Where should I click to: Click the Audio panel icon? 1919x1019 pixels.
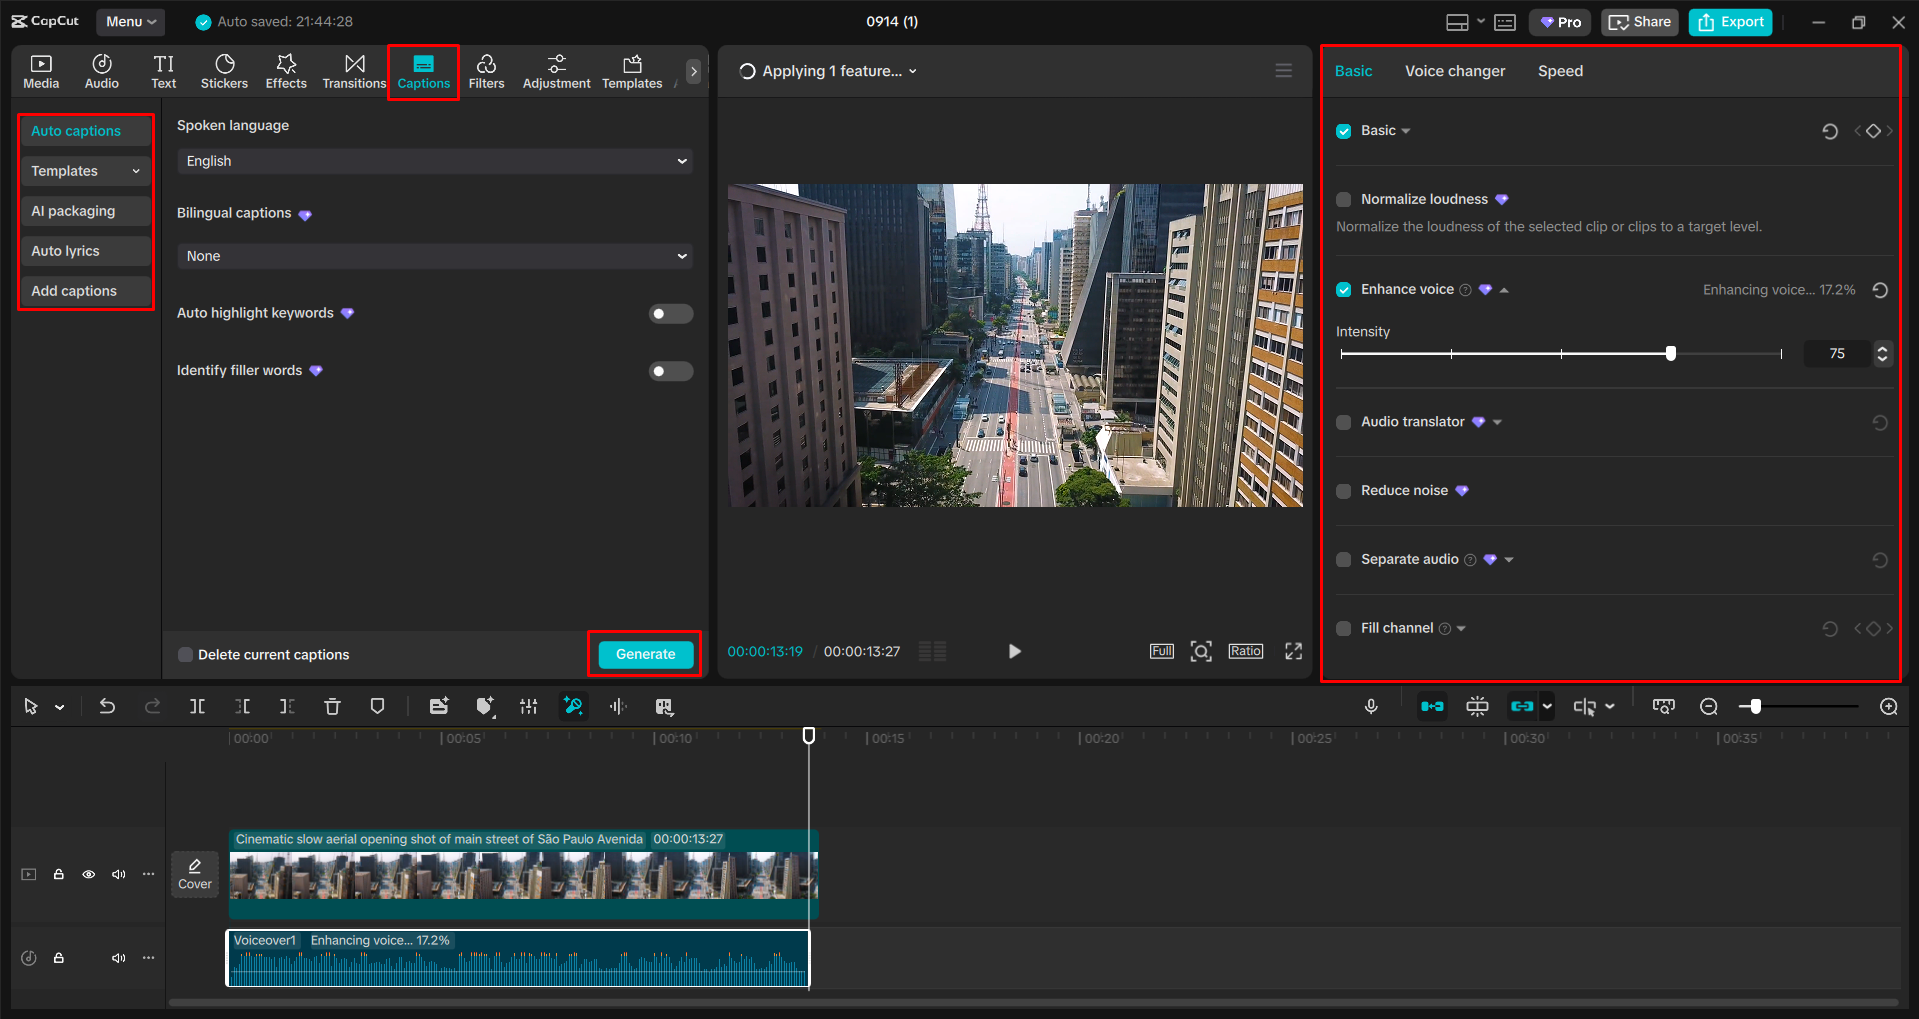coord(101,70)
